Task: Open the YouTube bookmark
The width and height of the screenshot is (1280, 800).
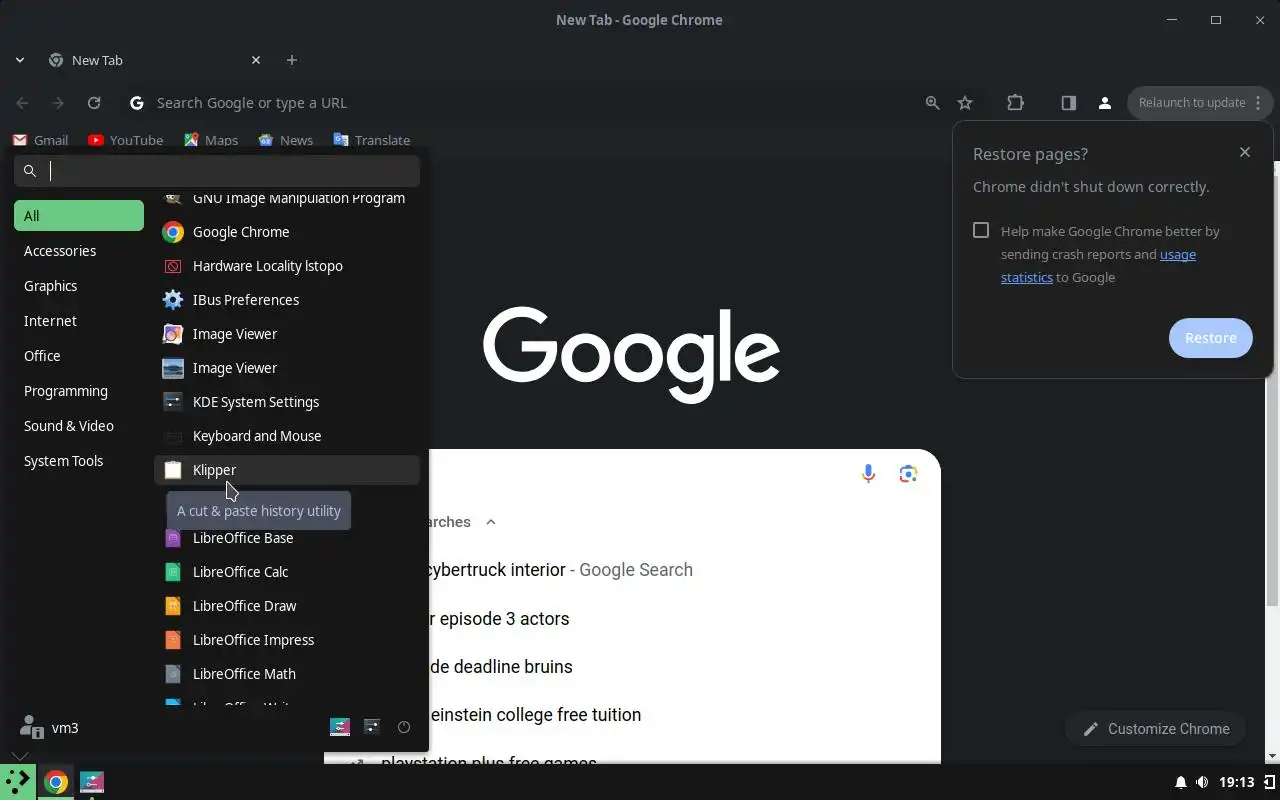Action: coord(125,140)
